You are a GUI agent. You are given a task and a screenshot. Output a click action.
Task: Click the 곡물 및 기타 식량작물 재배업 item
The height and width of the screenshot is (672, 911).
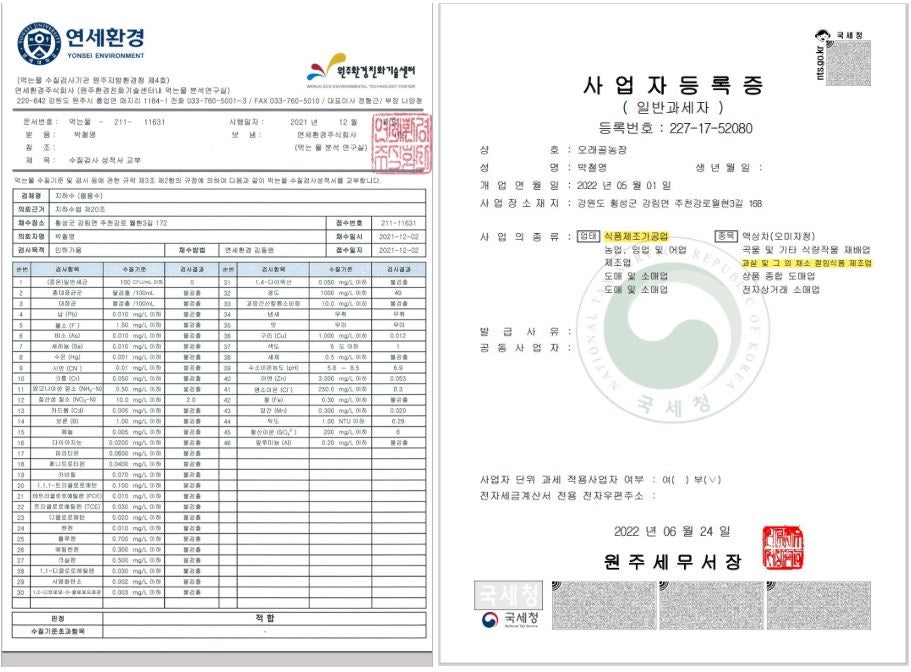click(806, 250)
